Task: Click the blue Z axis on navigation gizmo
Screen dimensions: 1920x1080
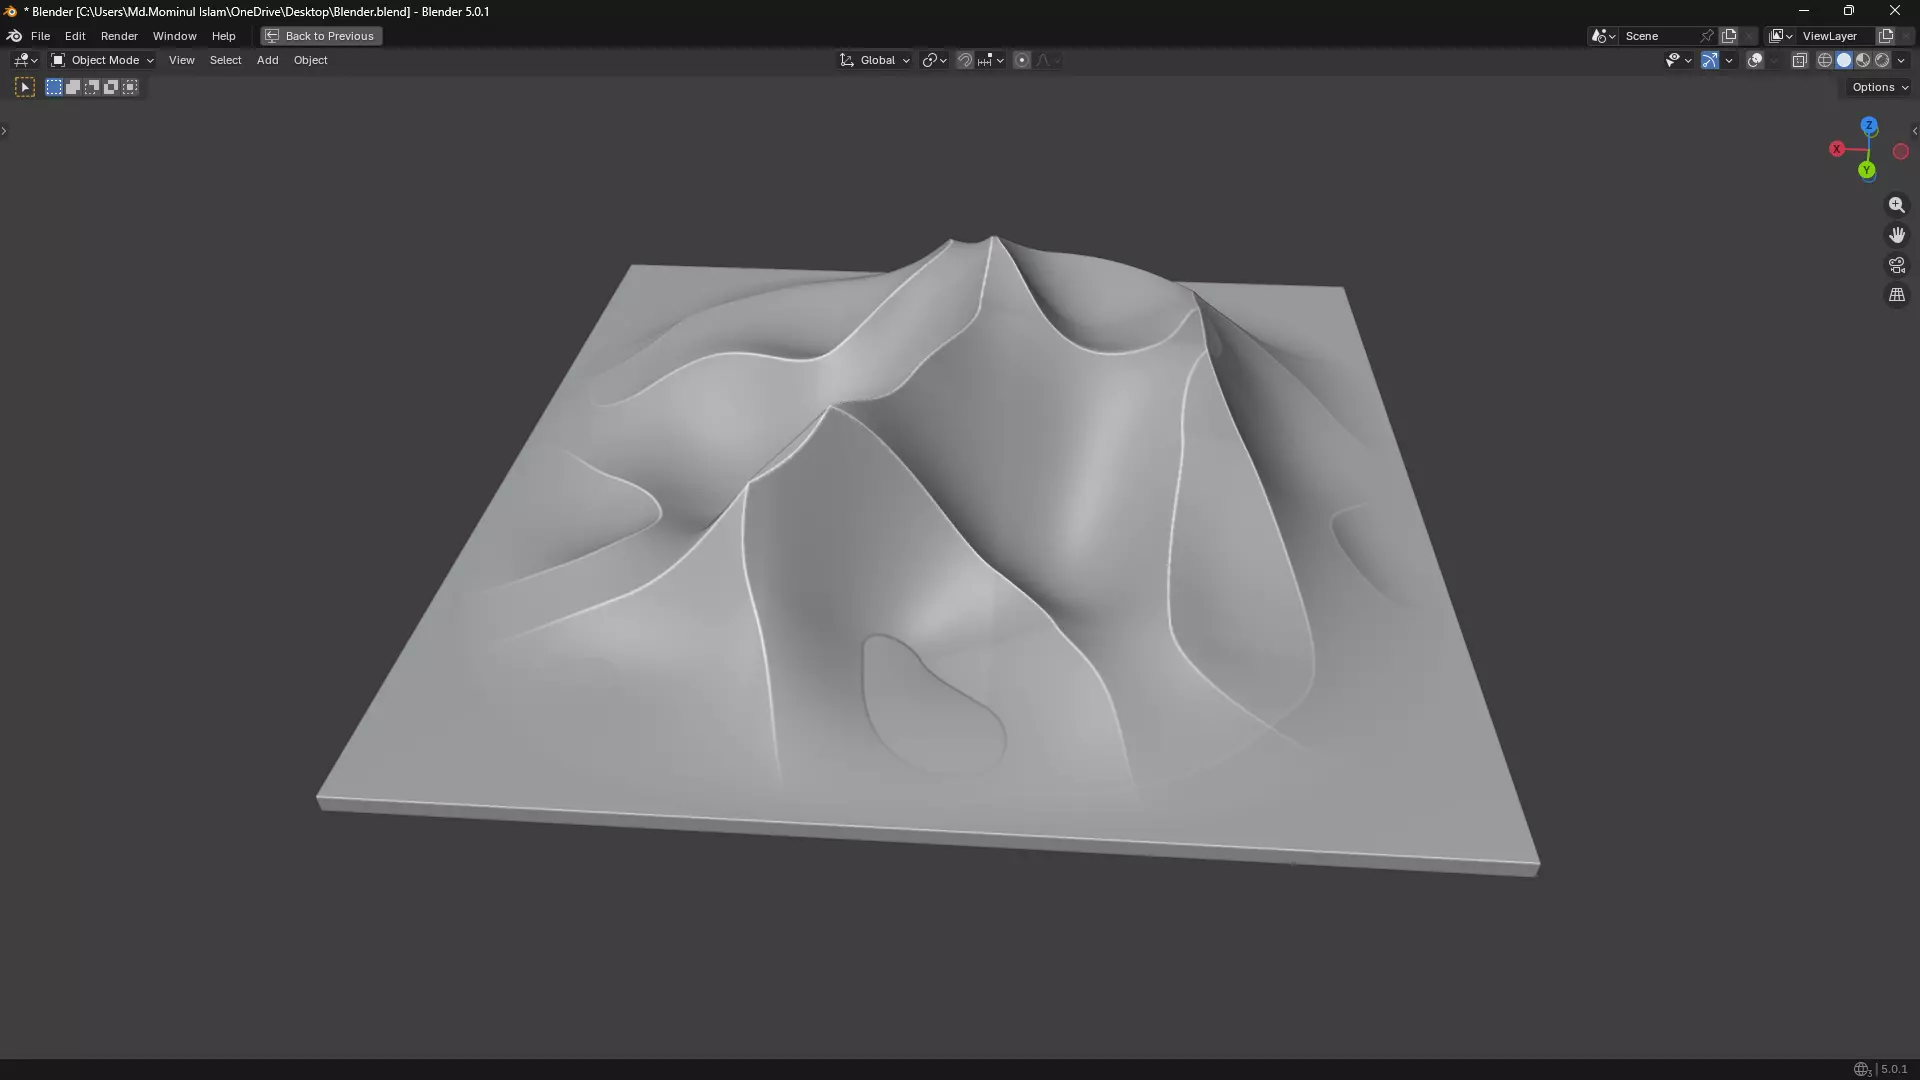Action: tap(1869, 126)
